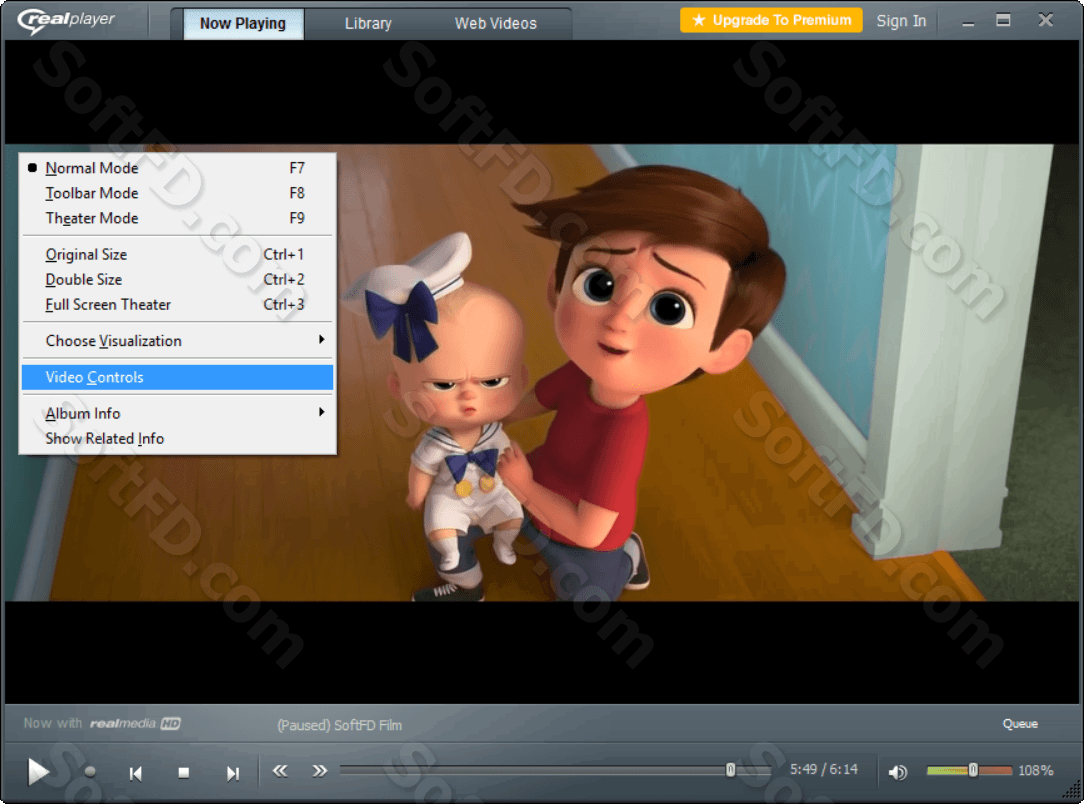Click the paused SoftFD Film title text
The image size is (1084, 804).
click(339, 725)
